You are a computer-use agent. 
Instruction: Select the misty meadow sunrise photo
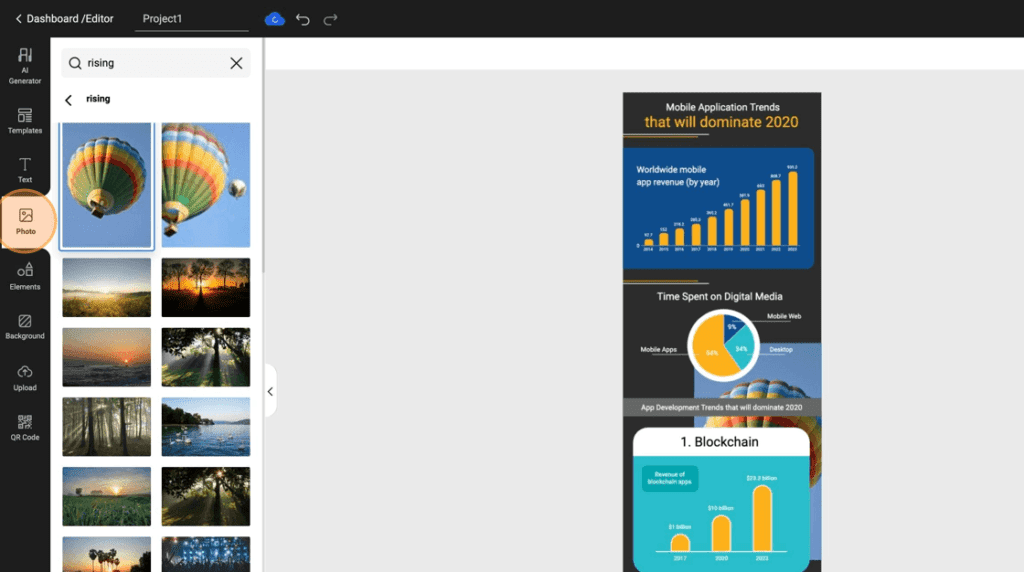coord(106,287)
